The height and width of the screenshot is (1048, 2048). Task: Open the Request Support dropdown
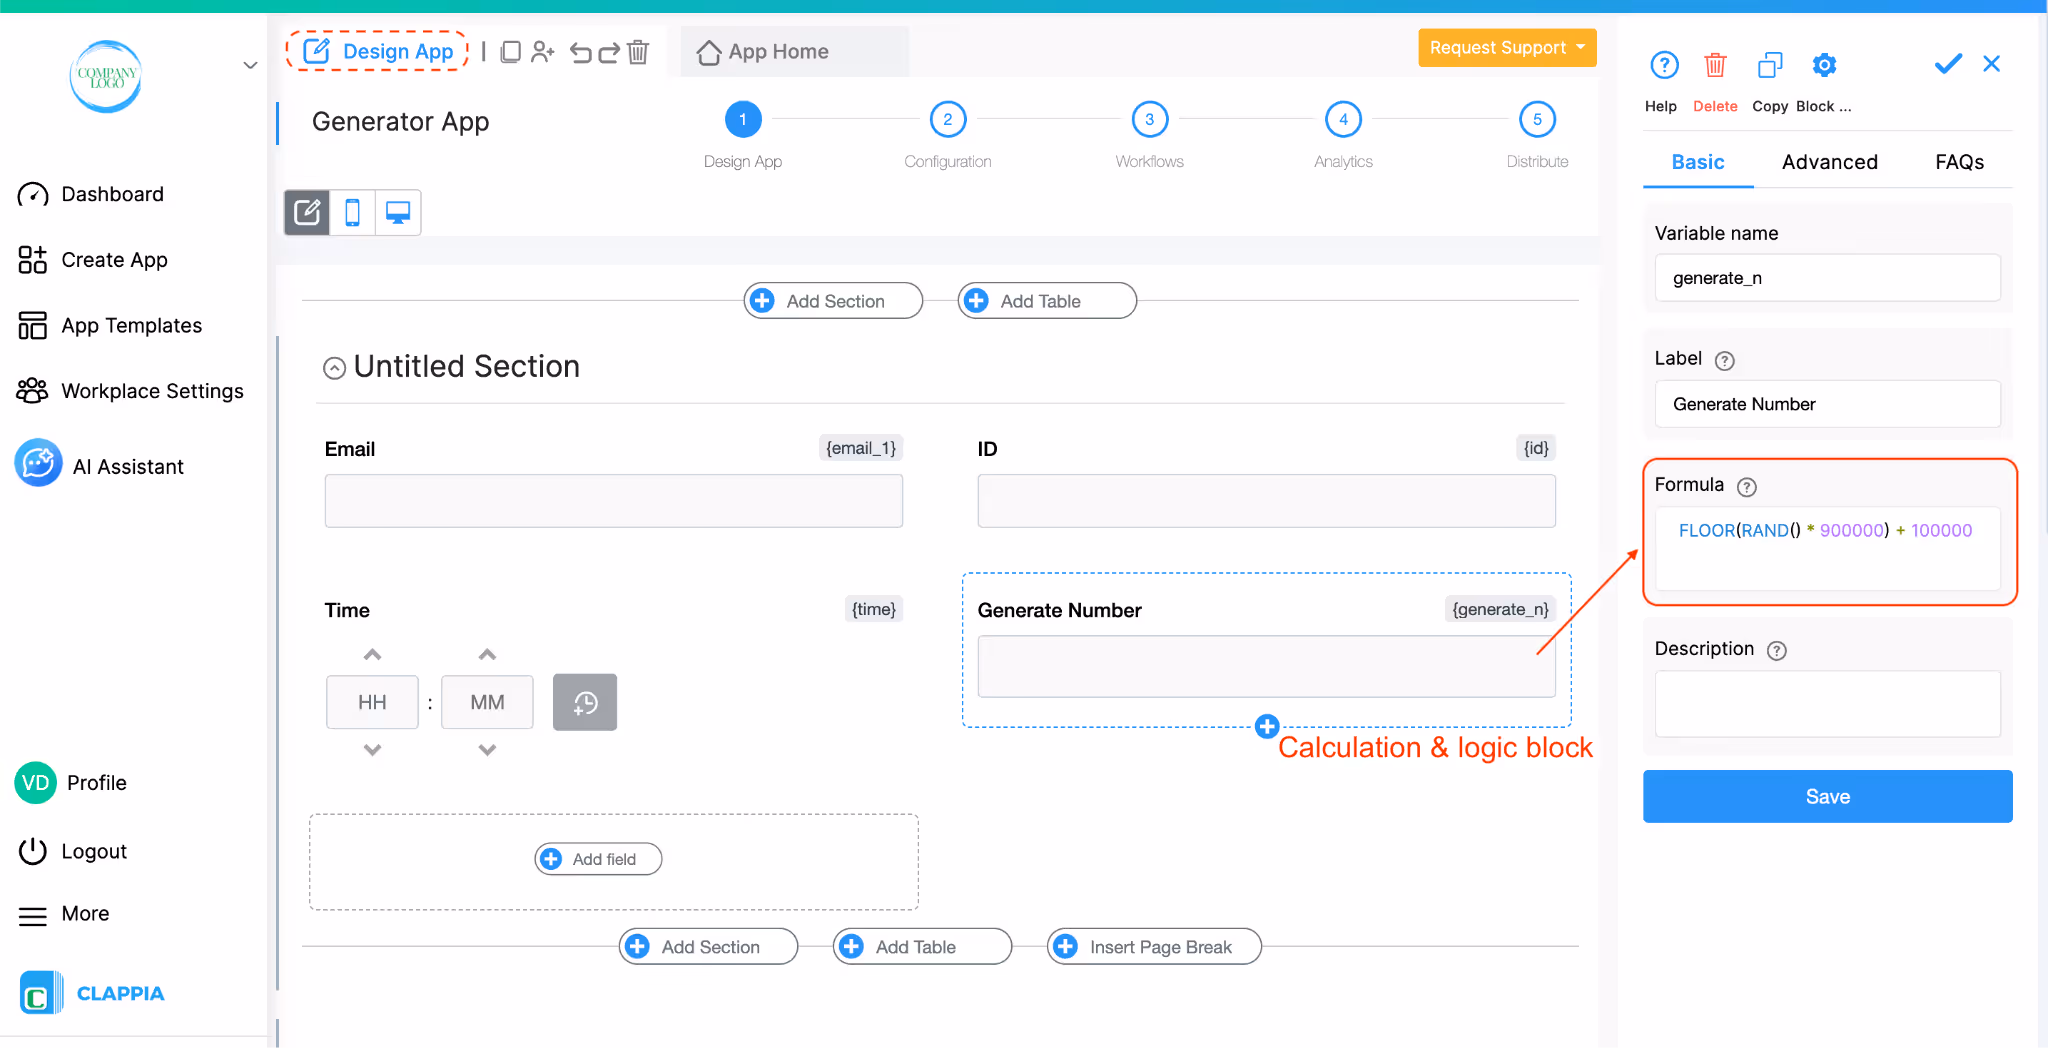coord(1507,48)
